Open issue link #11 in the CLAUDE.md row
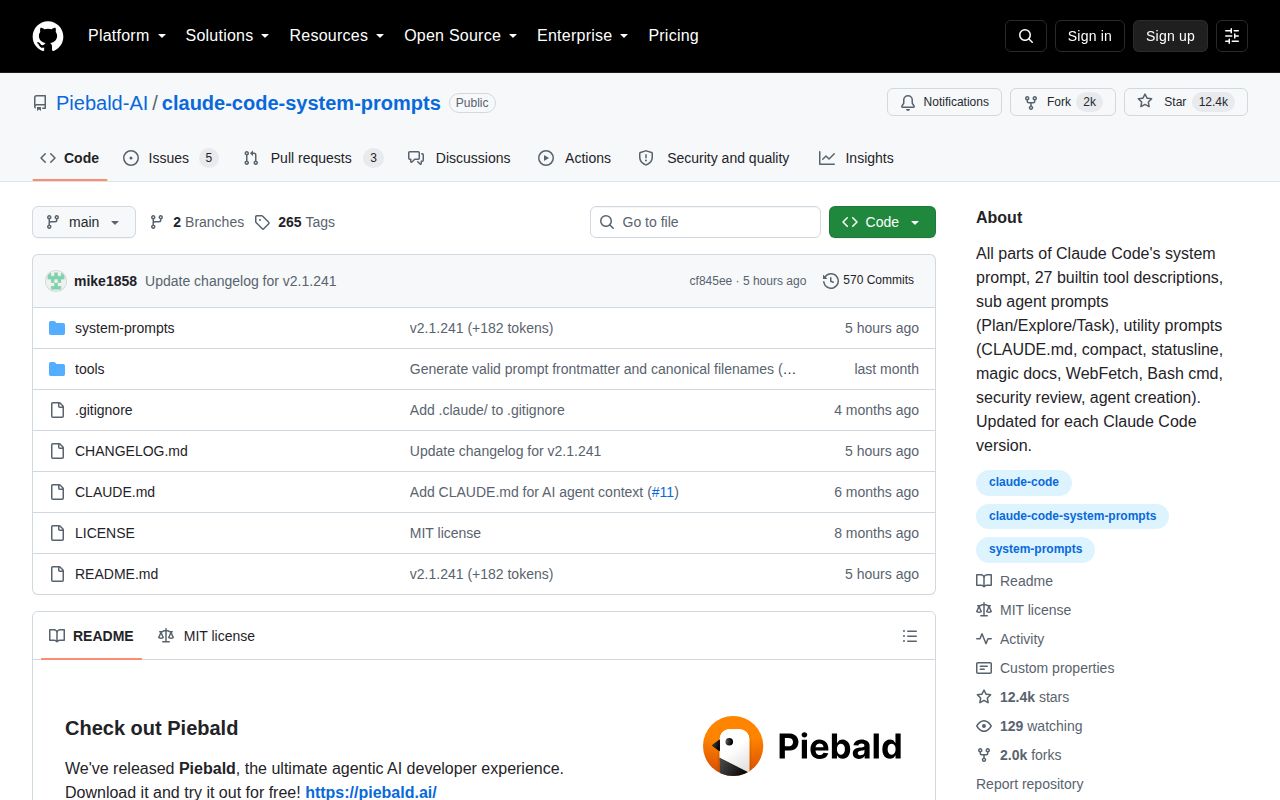Screen dimensions: 1280x800 click(663, 492)
